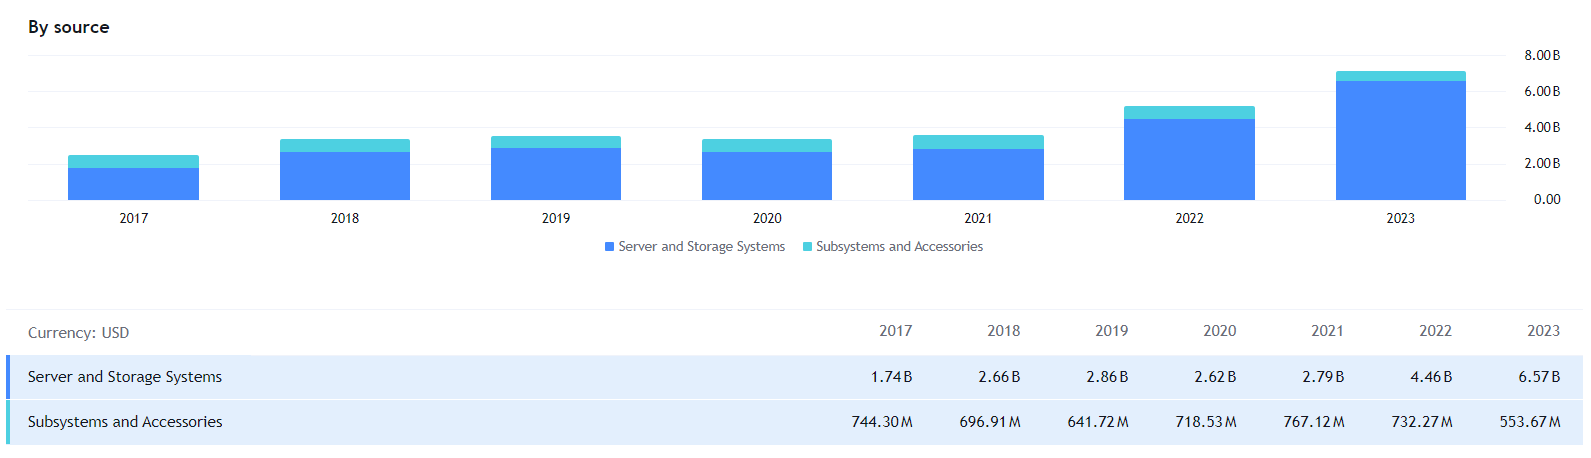Click the 2017 column header in table

(895, 331)
